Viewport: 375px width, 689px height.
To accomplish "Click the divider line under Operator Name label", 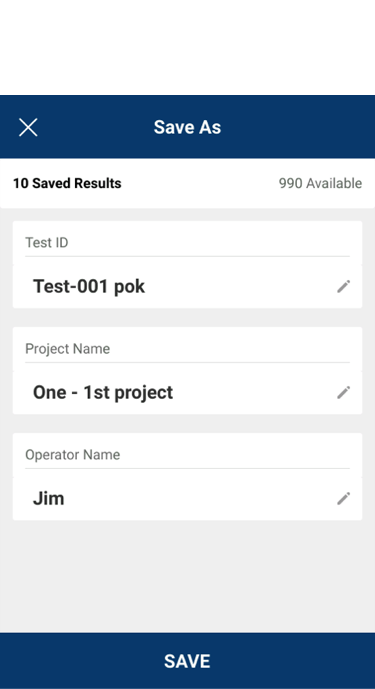I will 187,468.
